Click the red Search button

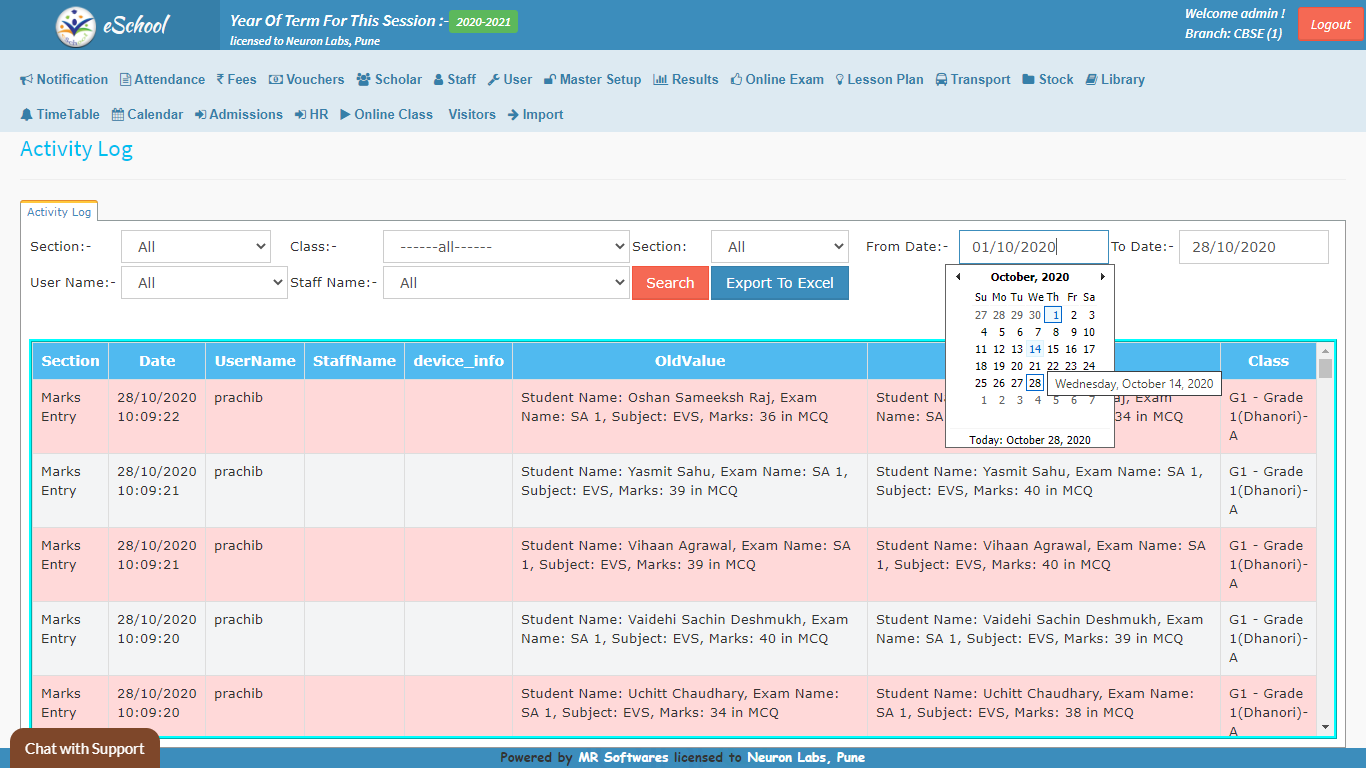[x=670, y=283]
